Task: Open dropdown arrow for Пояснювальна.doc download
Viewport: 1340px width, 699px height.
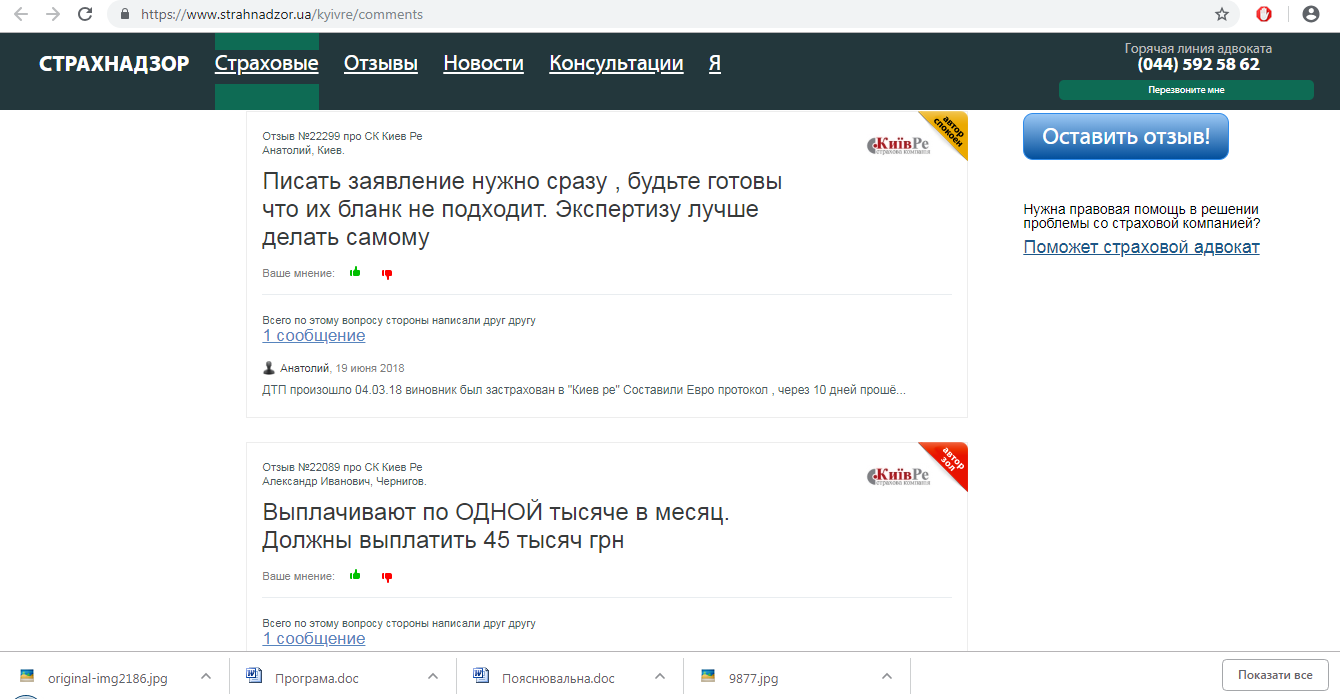Action: tap(659, 677)
